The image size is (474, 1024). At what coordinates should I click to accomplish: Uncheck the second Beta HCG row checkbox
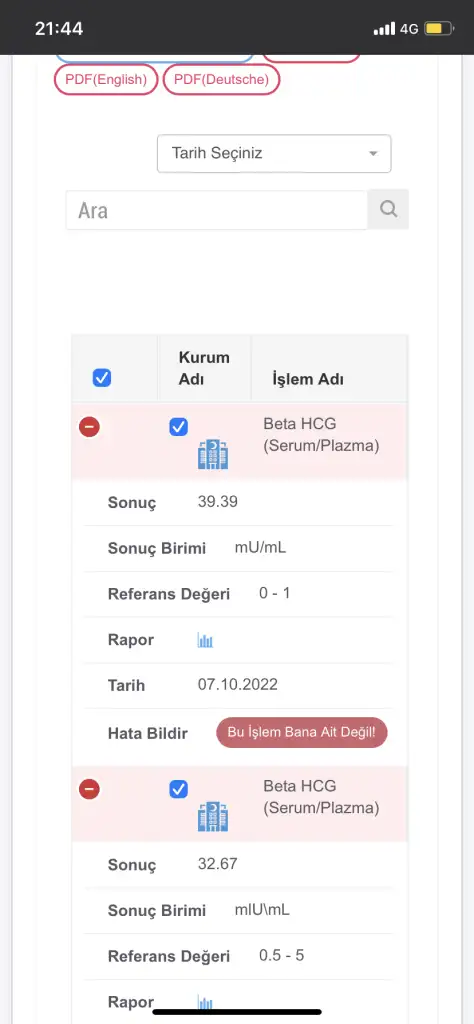point(178,789)
